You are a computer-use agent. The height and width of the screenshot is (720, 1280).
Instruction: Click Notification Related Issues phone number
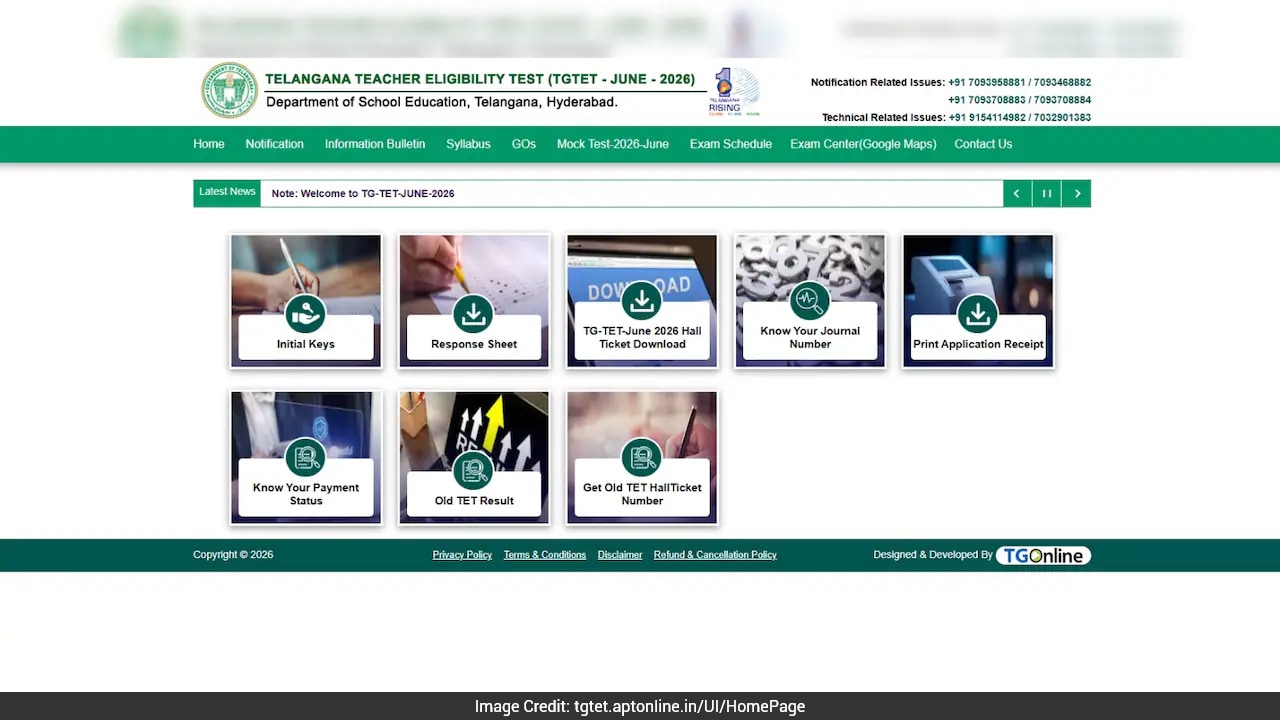(1019, 83)
